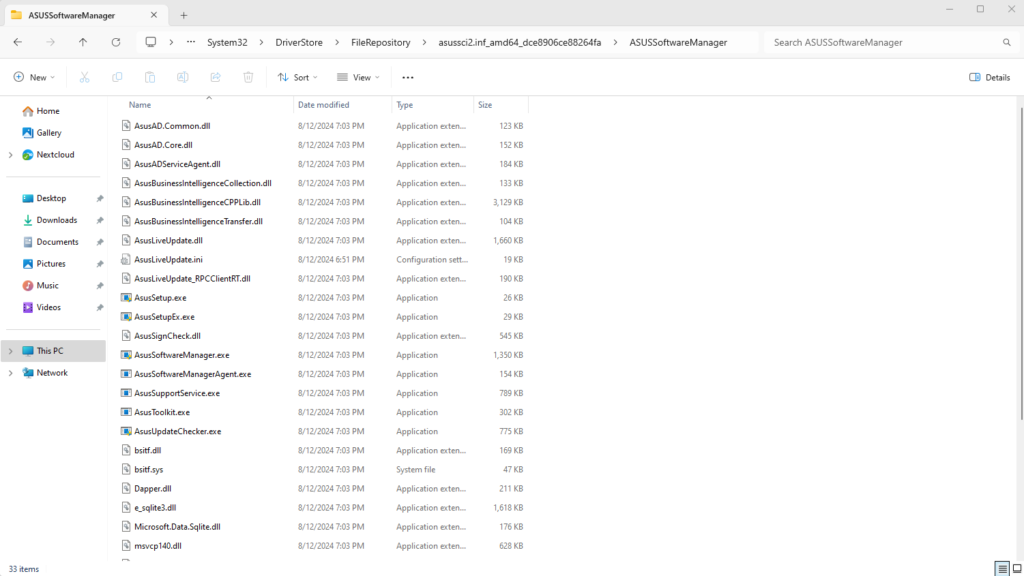Click FileRepository in the address breadcrumb
Screen dimensions: 1024x576
(x=380, y=42)
